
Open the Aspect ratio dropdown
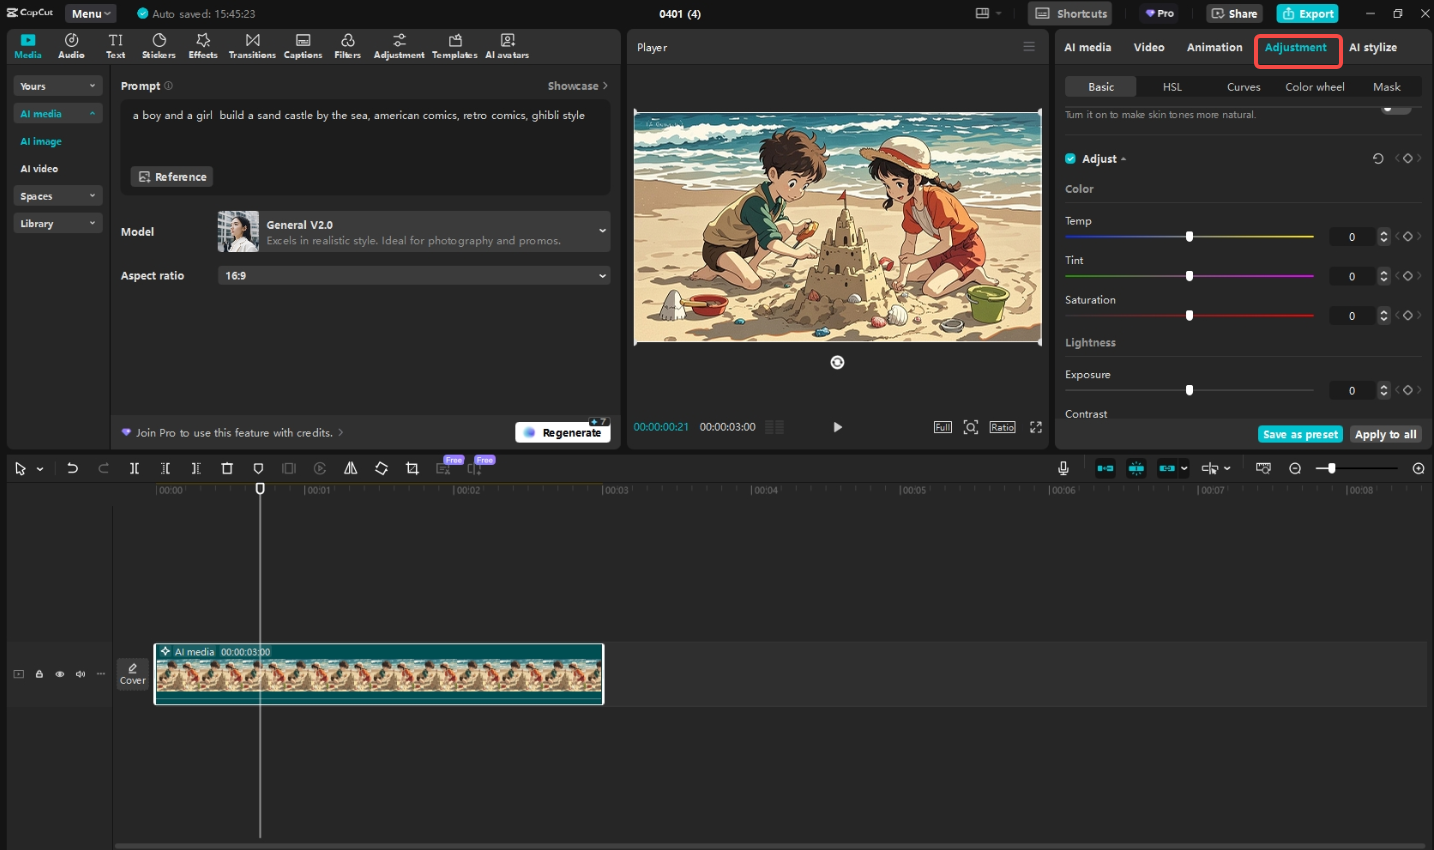[601, 275]
